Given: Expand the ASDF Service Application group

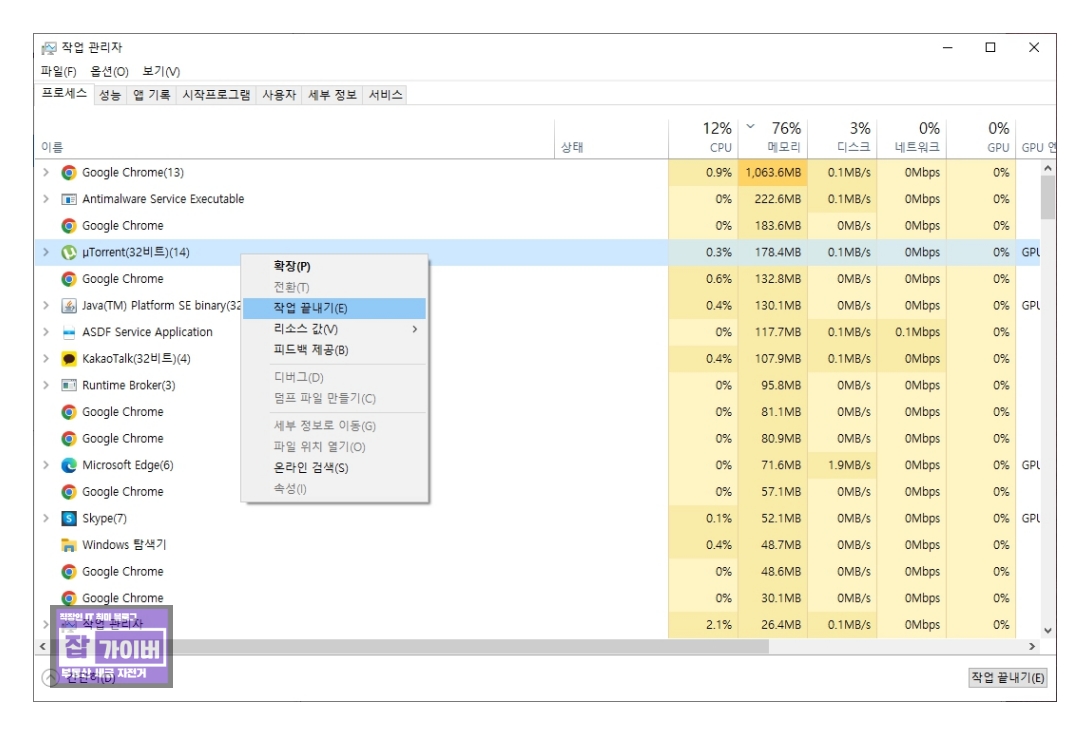Looking at the screenshot, I should tap(46, 332).
